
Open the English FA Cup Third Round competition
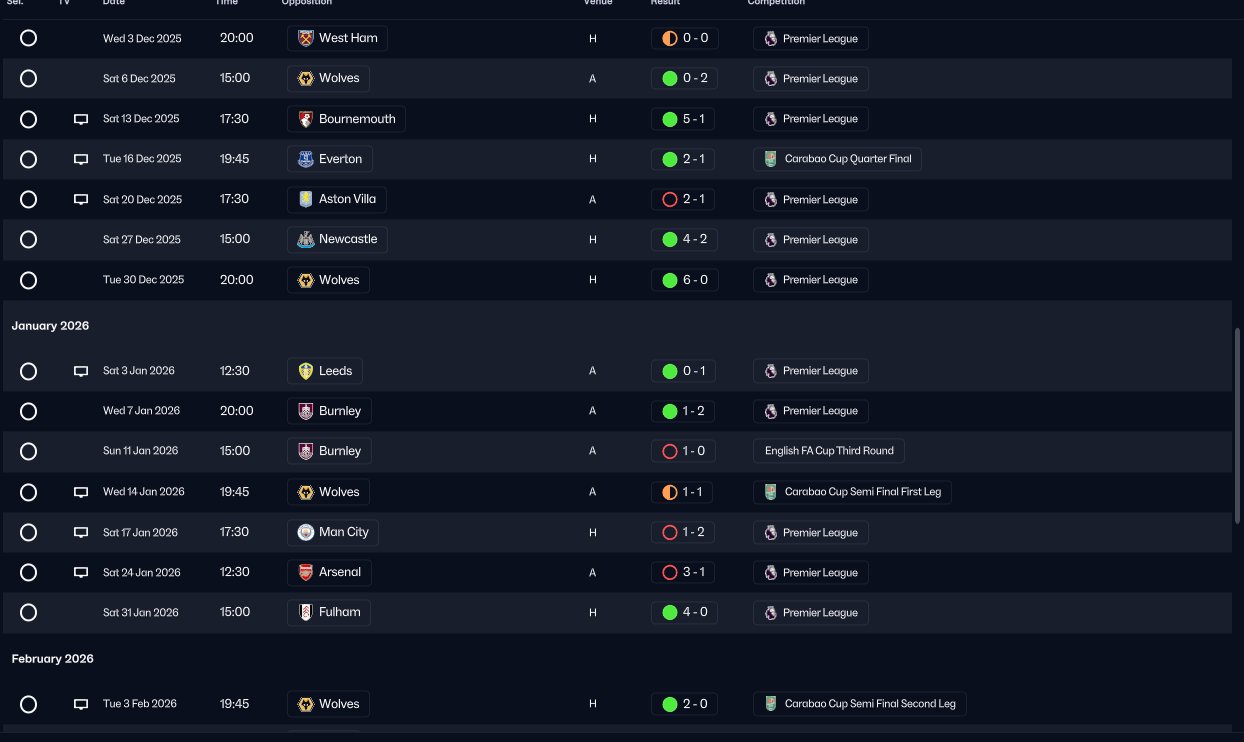click(829, 451)
